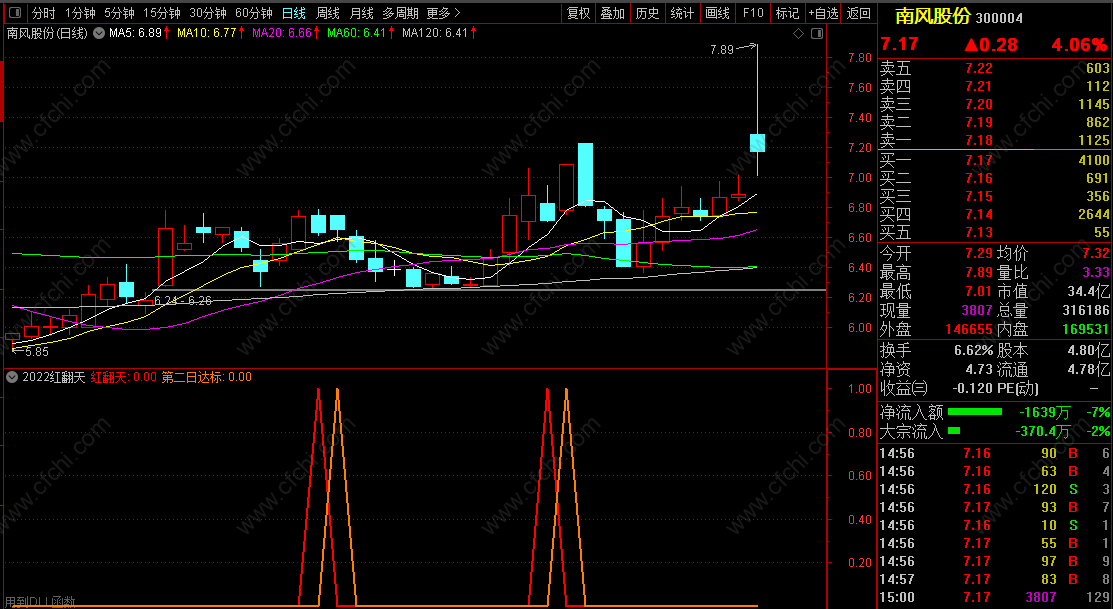Select the 60分钟 period tab
The height and width of the screenshot is (609, 1113).
pyautogui.click(x=253, y=13)
